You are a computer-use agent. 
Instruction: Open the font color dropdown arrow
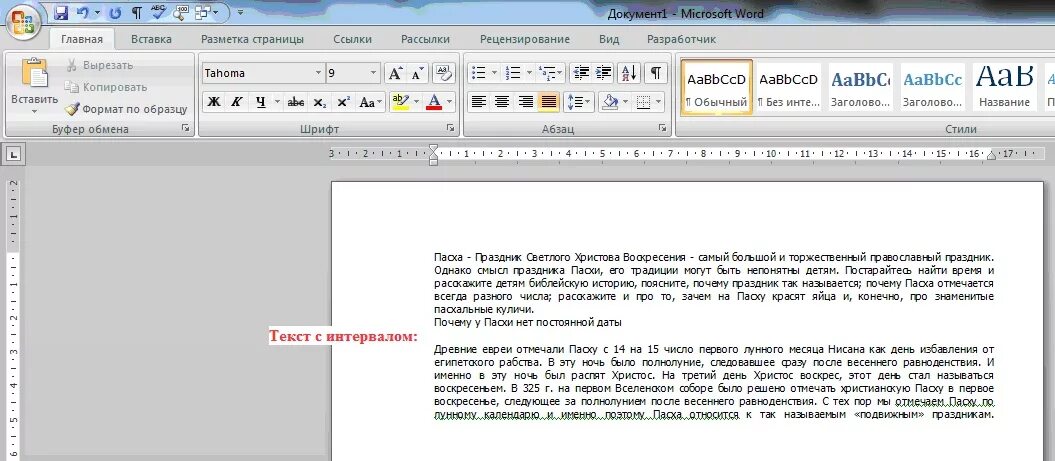click(x=449, y=102)
